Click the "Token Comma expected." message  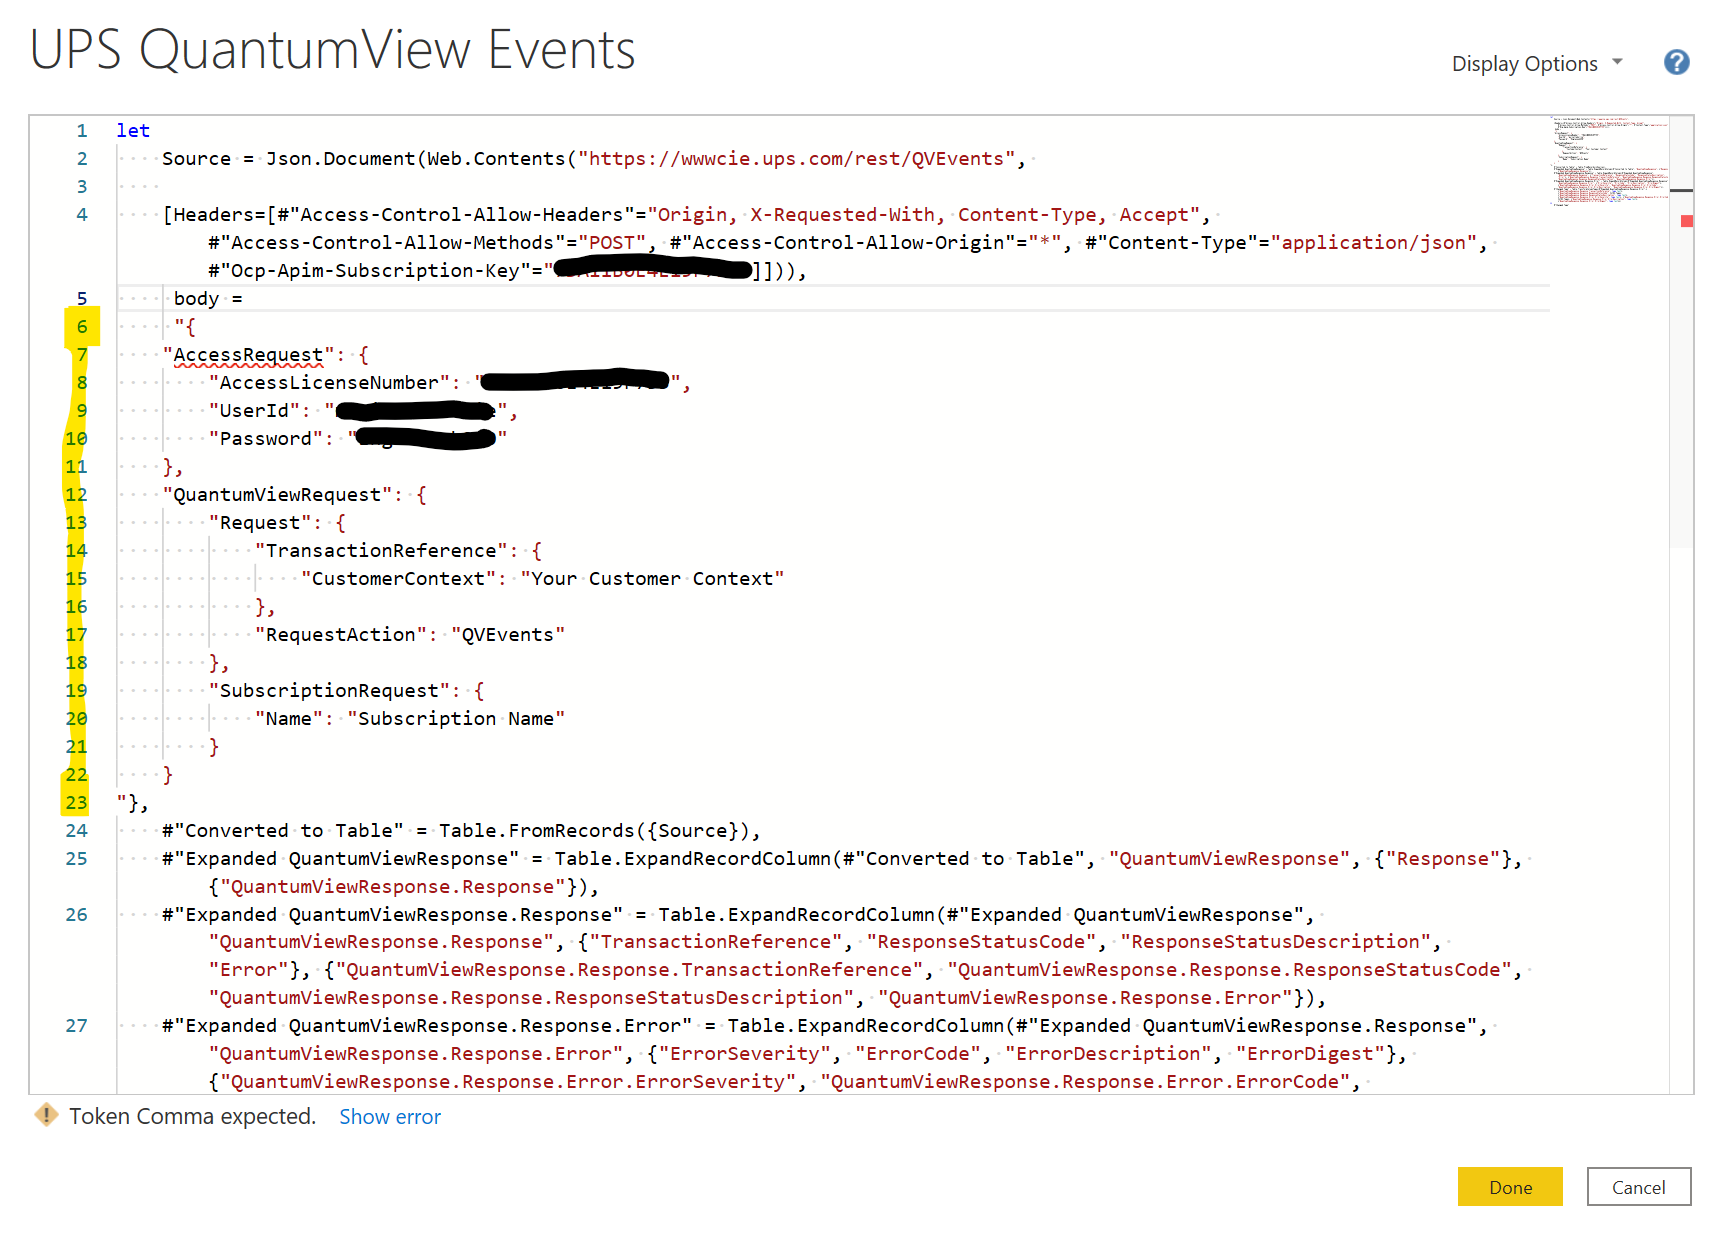coord(193,1116)
